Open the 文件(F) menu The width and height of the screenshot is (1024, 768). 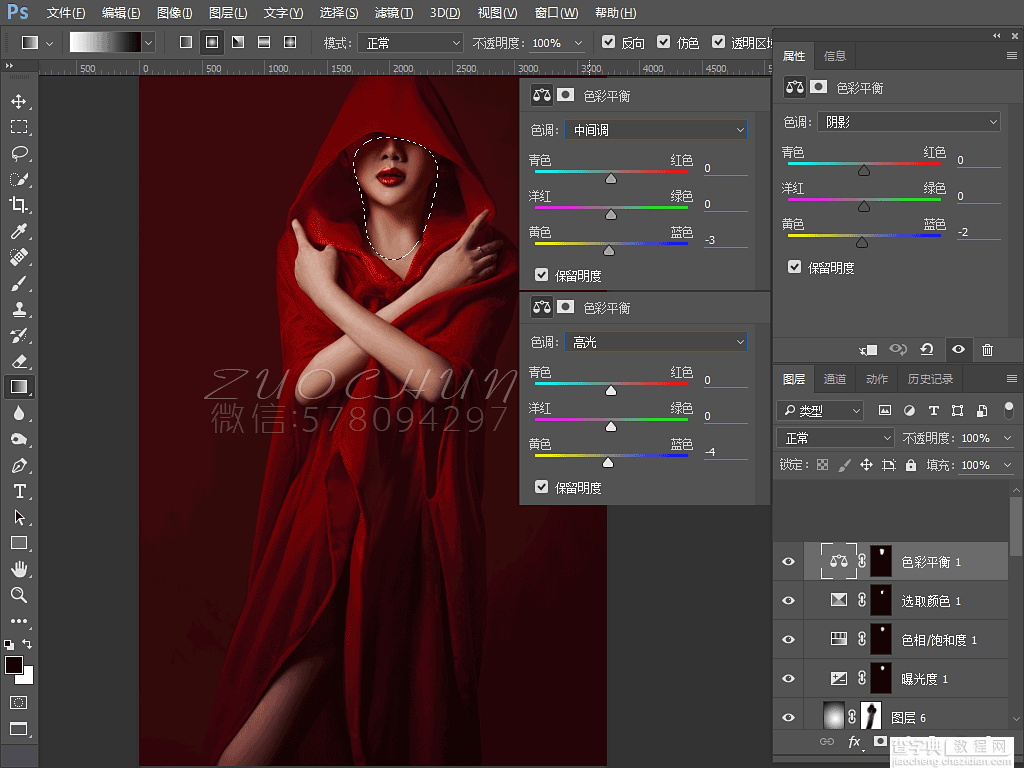pyautogui.click(x=66, y=13)
